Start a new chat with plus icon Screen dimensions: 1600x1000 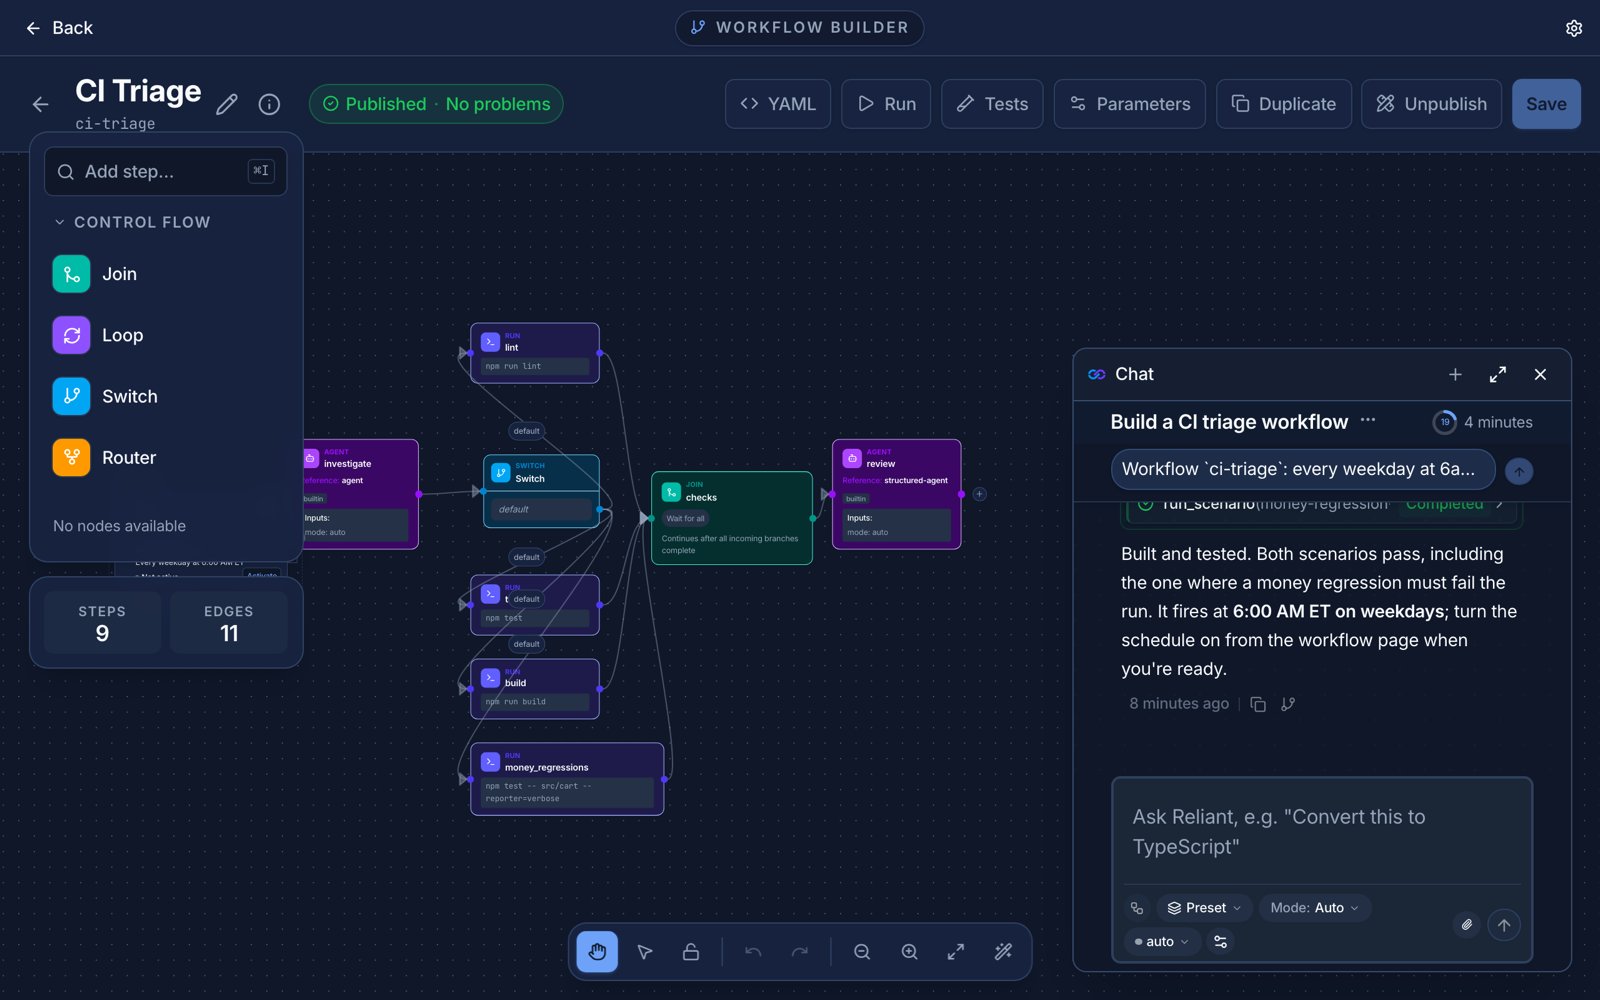1455,374
